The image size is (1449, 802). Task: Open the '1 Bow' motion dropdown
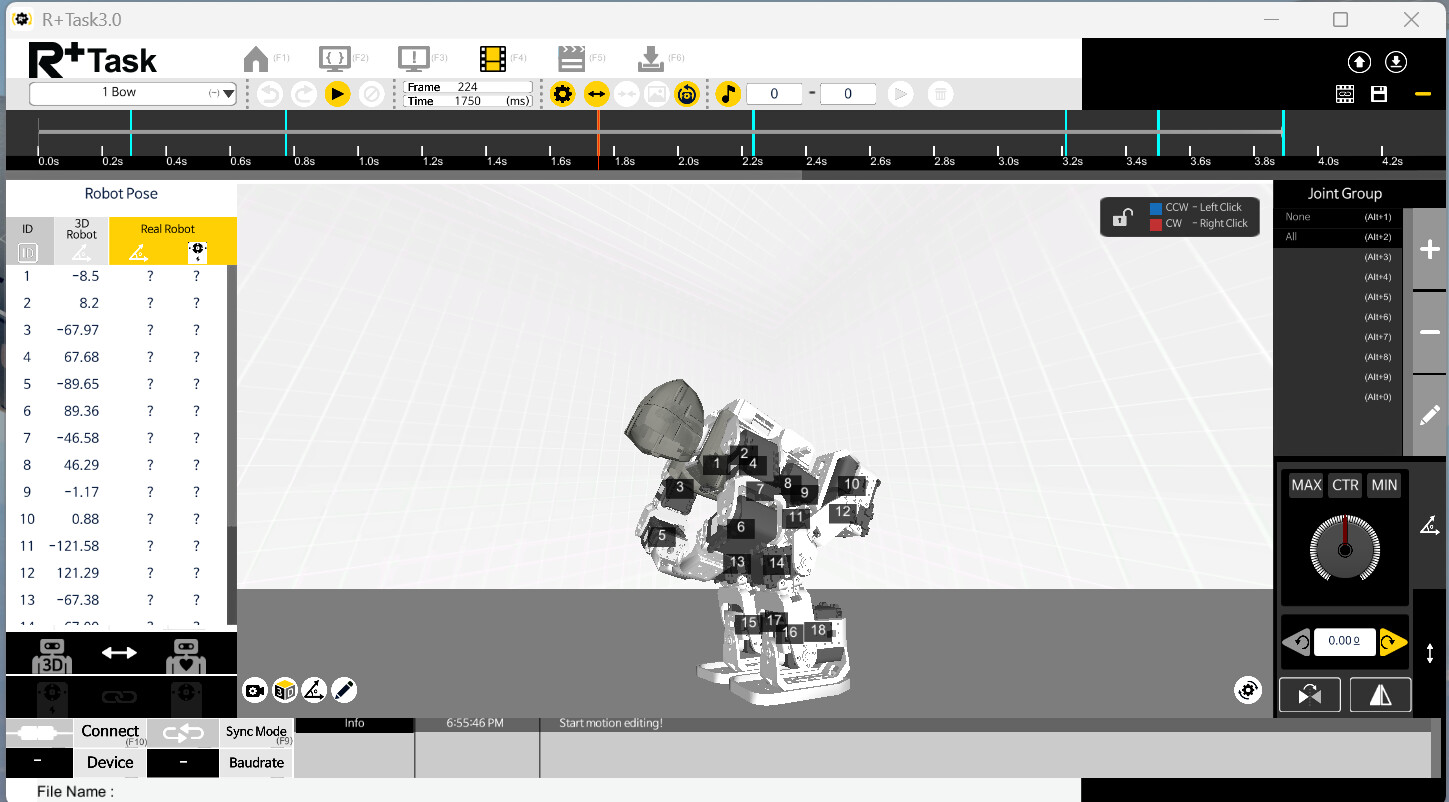coord(132,93)
